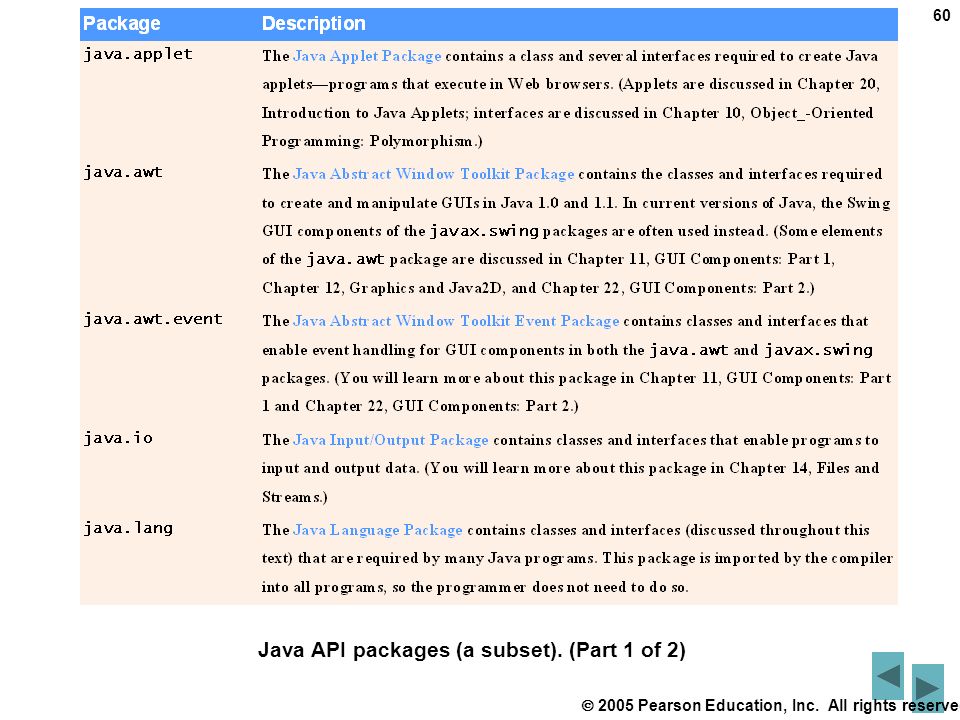Open the Java Abstract Window Toolkit Package link

(433, 174)
